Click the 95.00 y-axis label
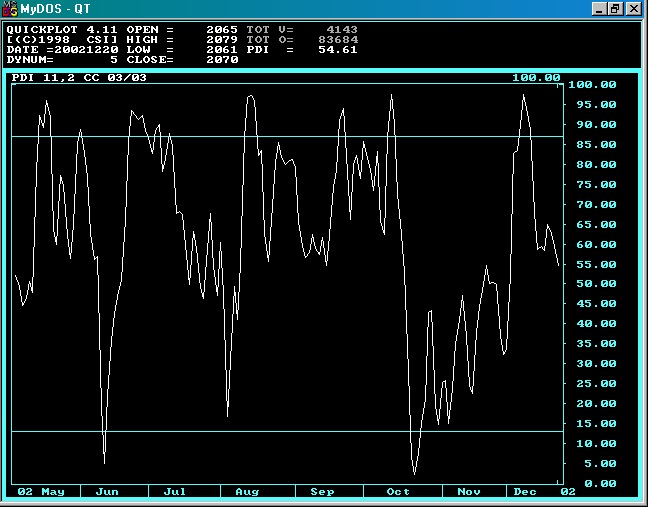648x507 pixels. [596, 105]
